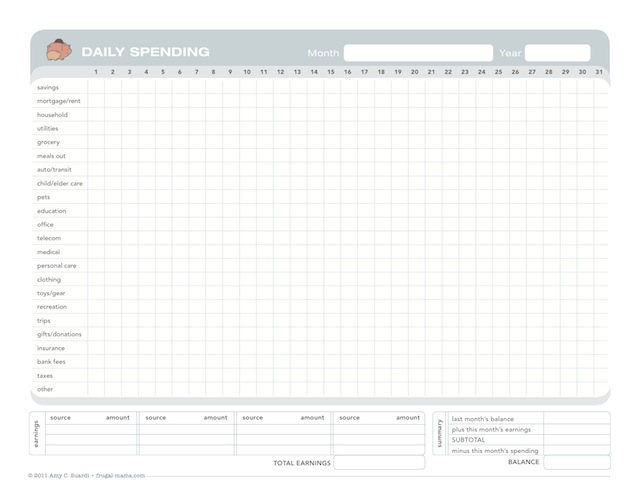This screenshot has height=494, width=640.
Task: Select the other row label
Action: pos(45,389)
